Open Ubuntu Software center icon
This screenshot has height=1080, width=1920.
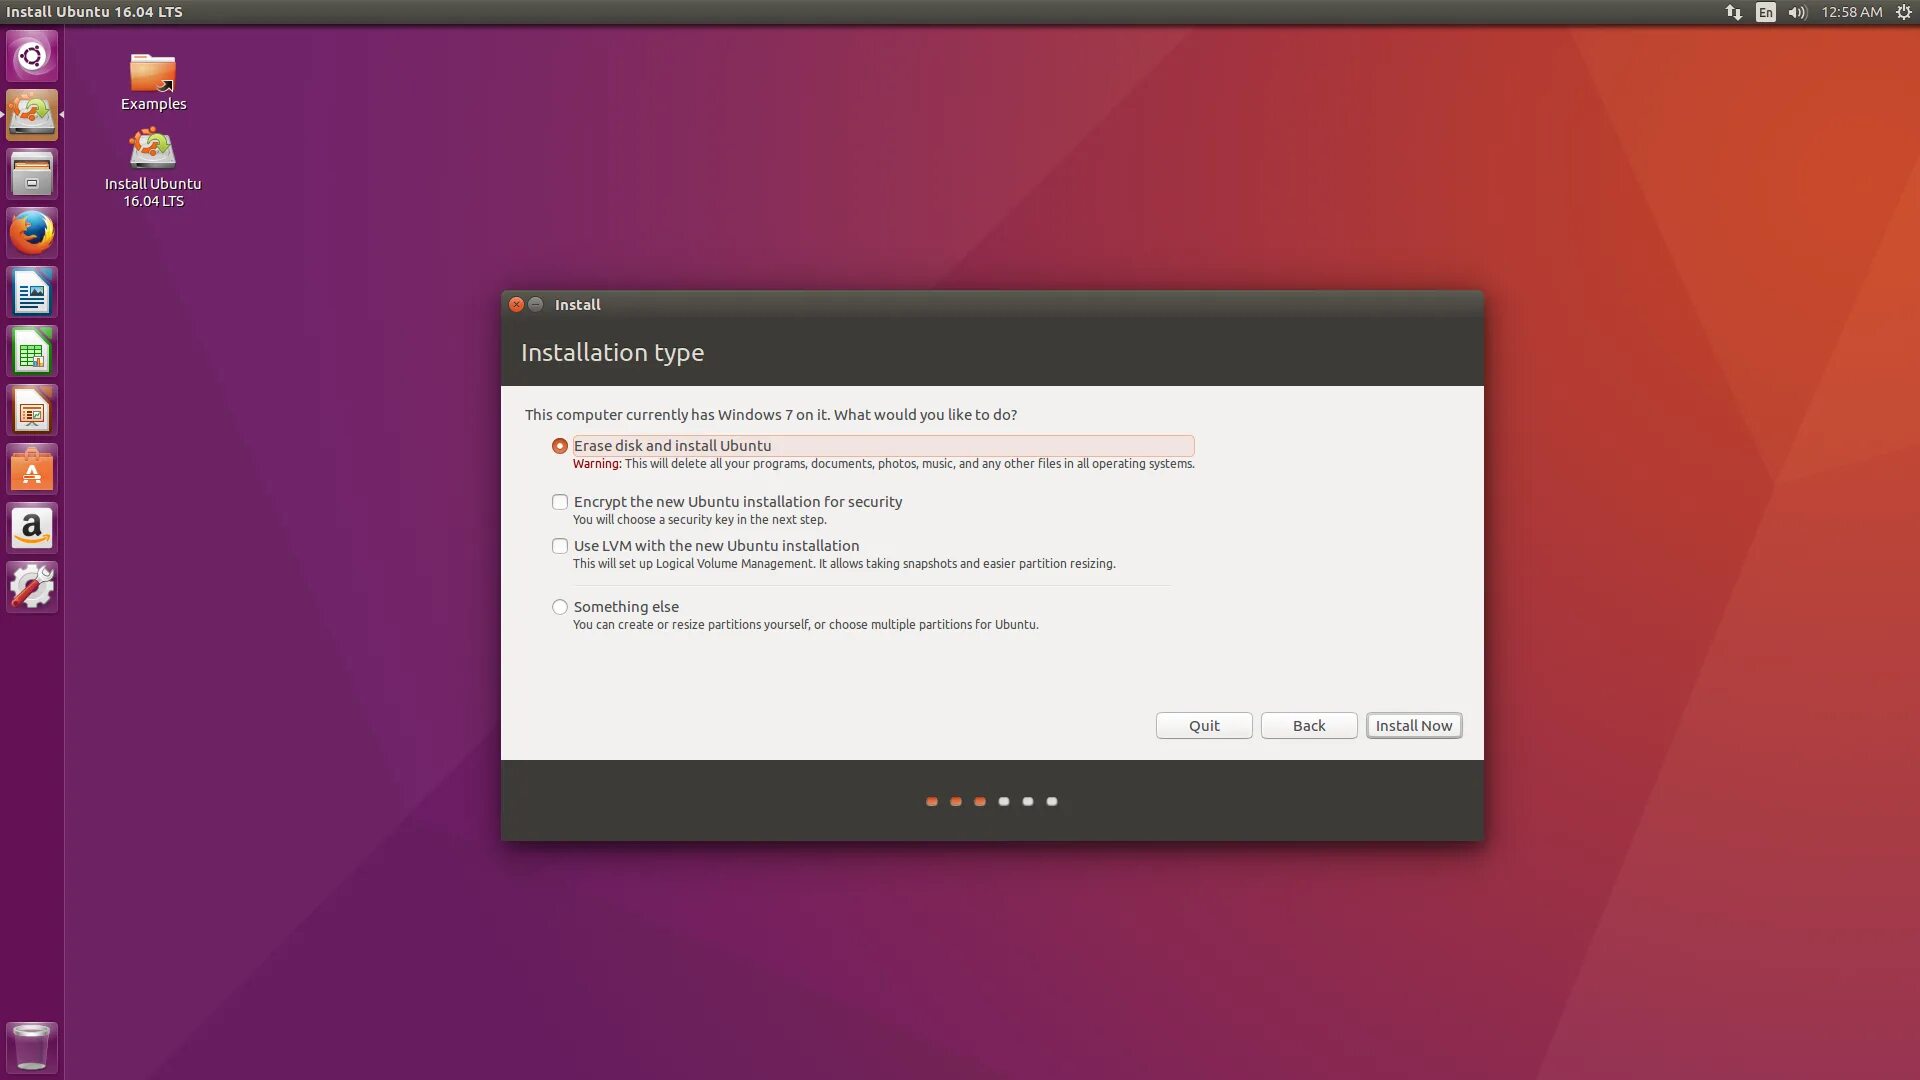[32, 470]
